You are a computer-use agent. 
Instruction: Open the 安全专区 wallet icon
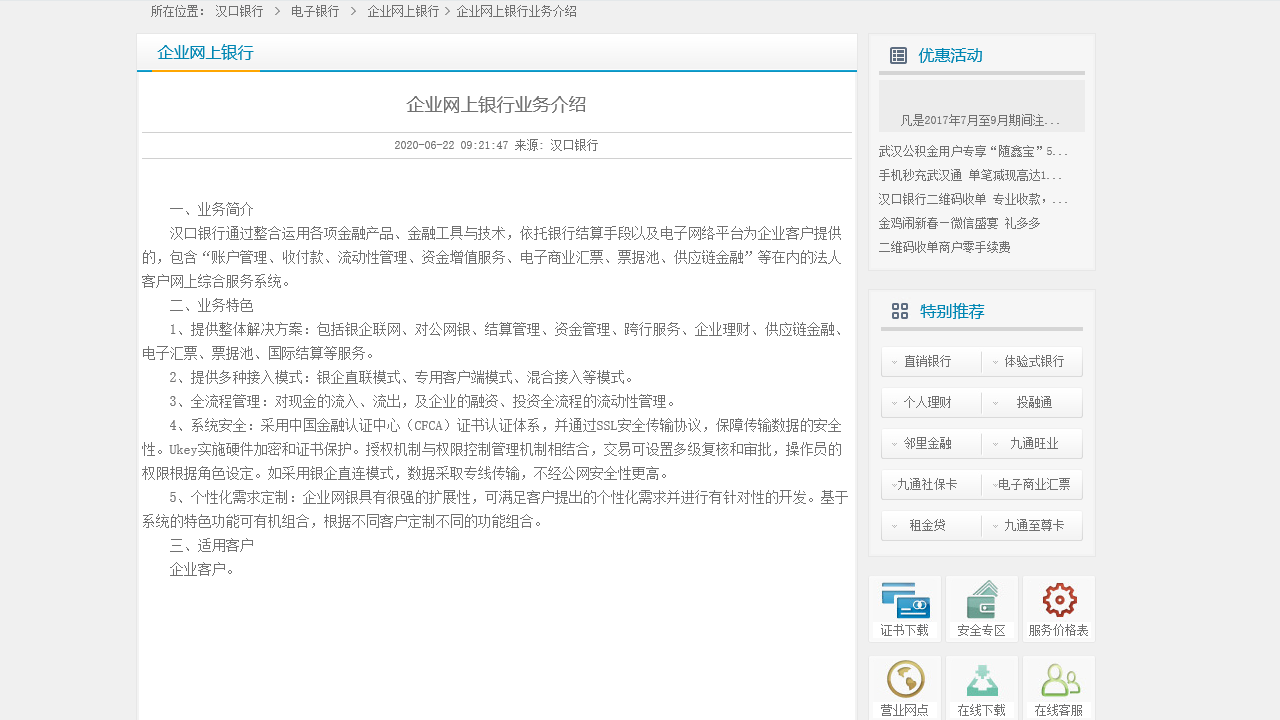coord(981,600)
